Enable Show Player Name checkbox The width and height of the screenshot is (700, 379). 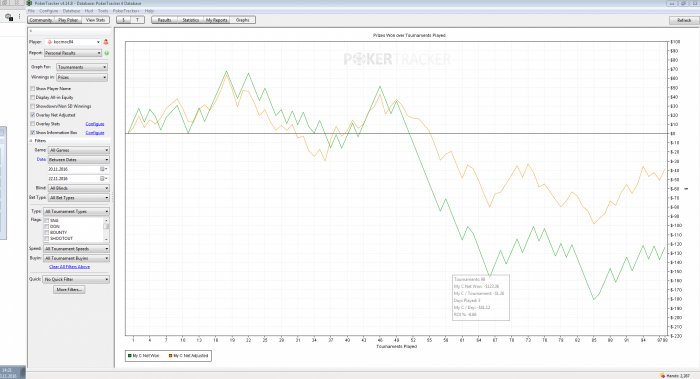pyautogui.click(x=32, y=88)
